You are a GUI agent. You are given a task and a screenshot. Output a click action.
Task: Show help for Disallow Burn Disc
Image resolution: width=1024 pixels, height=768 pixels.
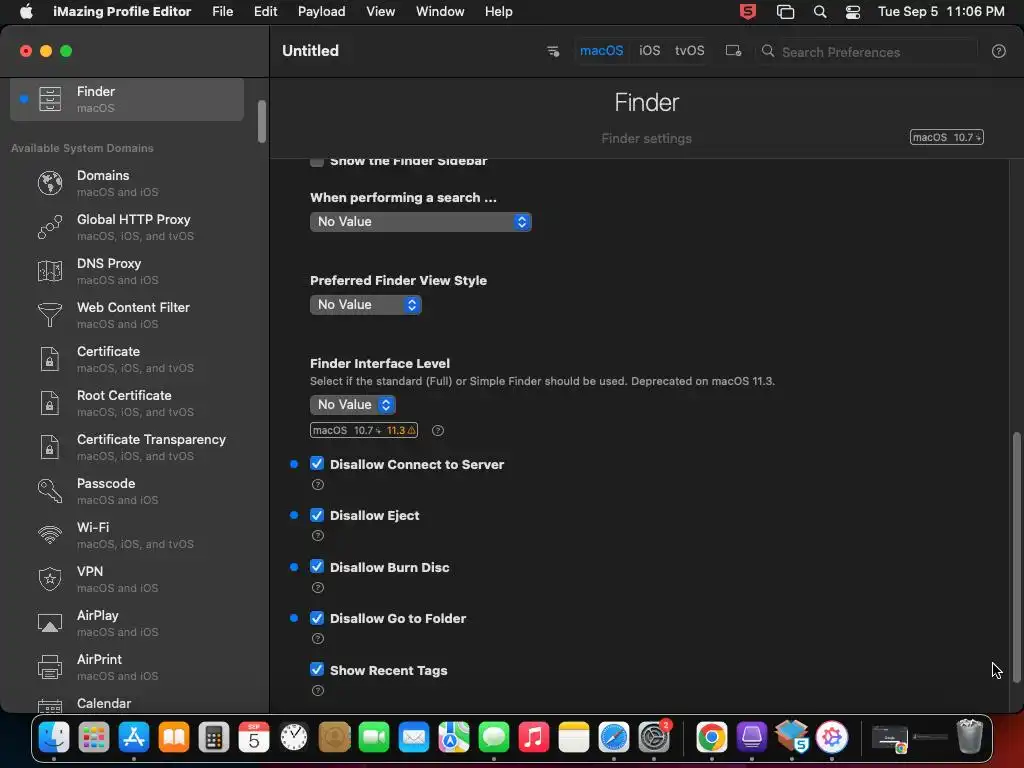pos(317,588)
